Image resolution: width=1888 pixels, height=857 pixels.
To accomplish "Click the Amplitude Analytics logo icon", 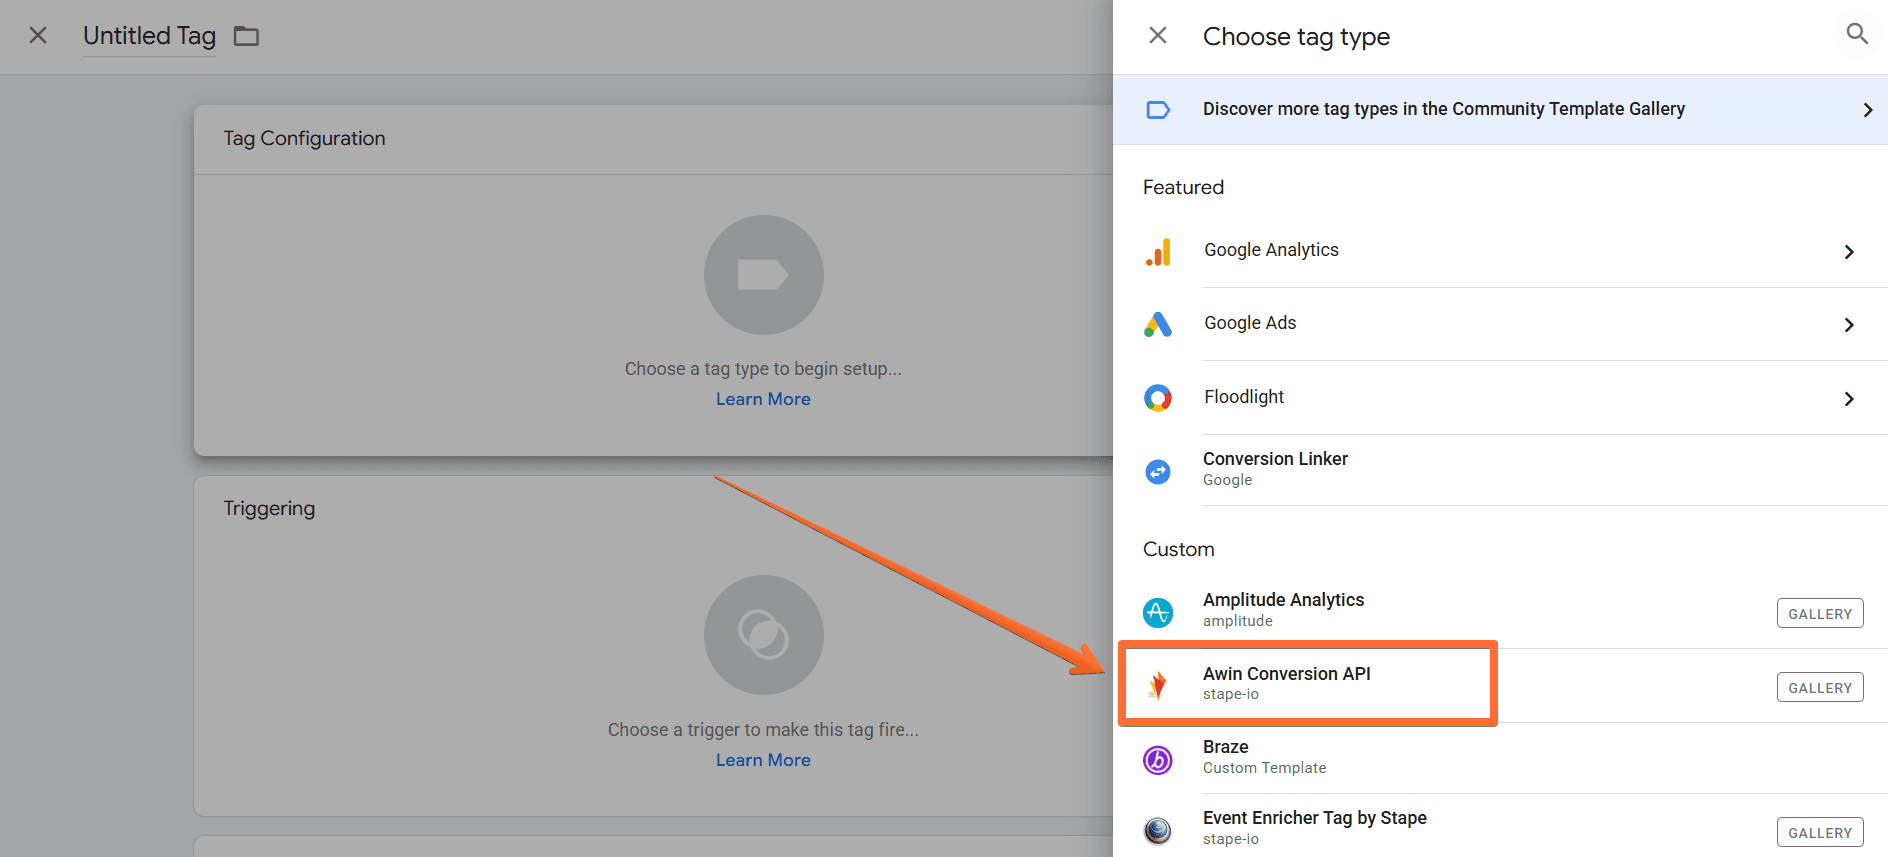I will [x=1158, y=612].
